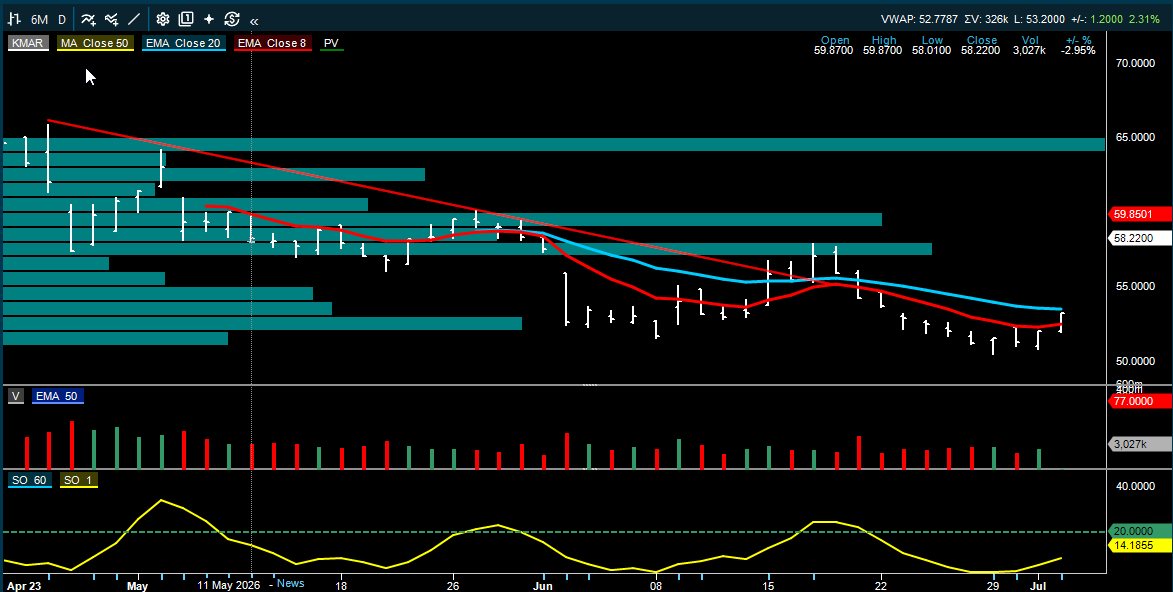Screen dimensions: 1173x592
Task: Open the bar chart type selector
Action: [13, 19]
